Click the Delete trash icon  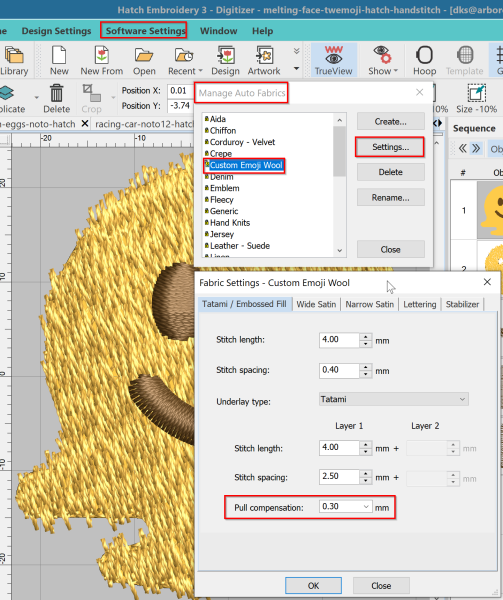pos(57,99)
